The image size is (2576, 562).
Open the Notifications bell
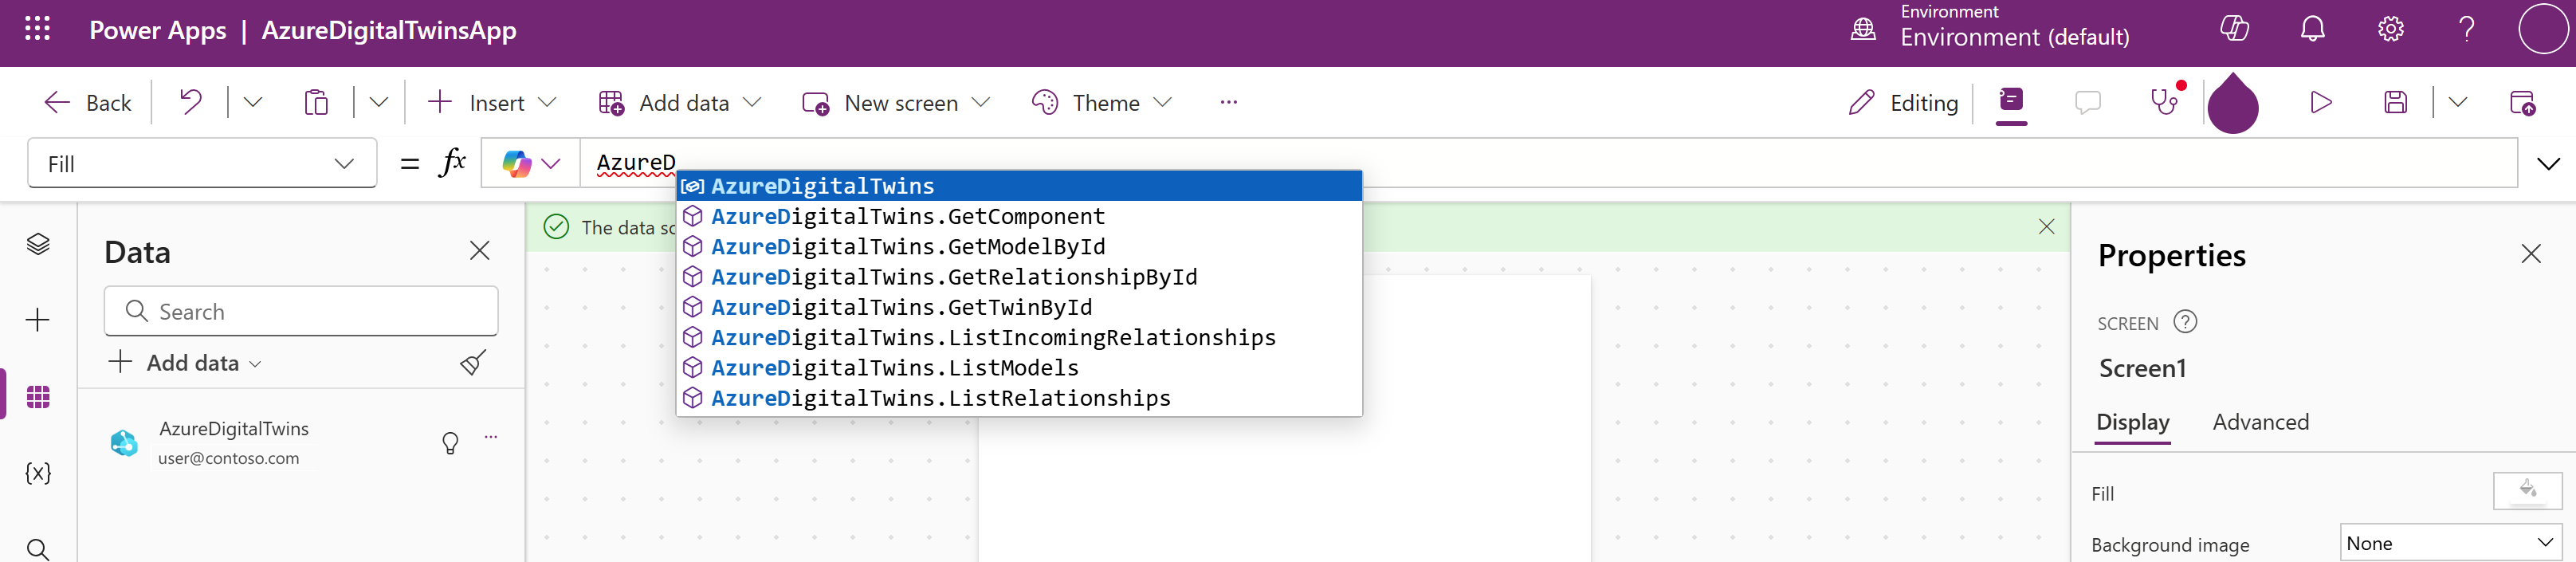point(2313,29)
